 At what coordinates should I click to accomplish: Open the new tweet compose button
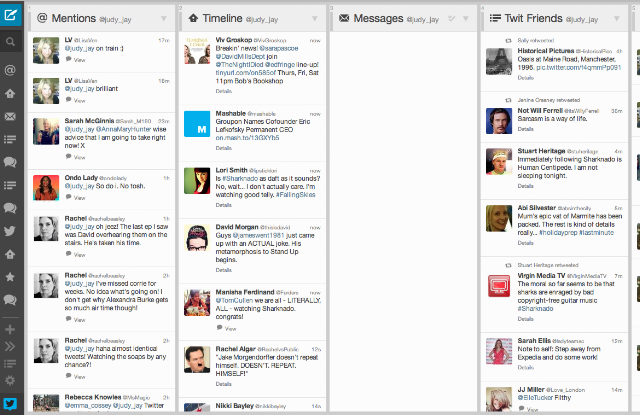tap(11, 16)
